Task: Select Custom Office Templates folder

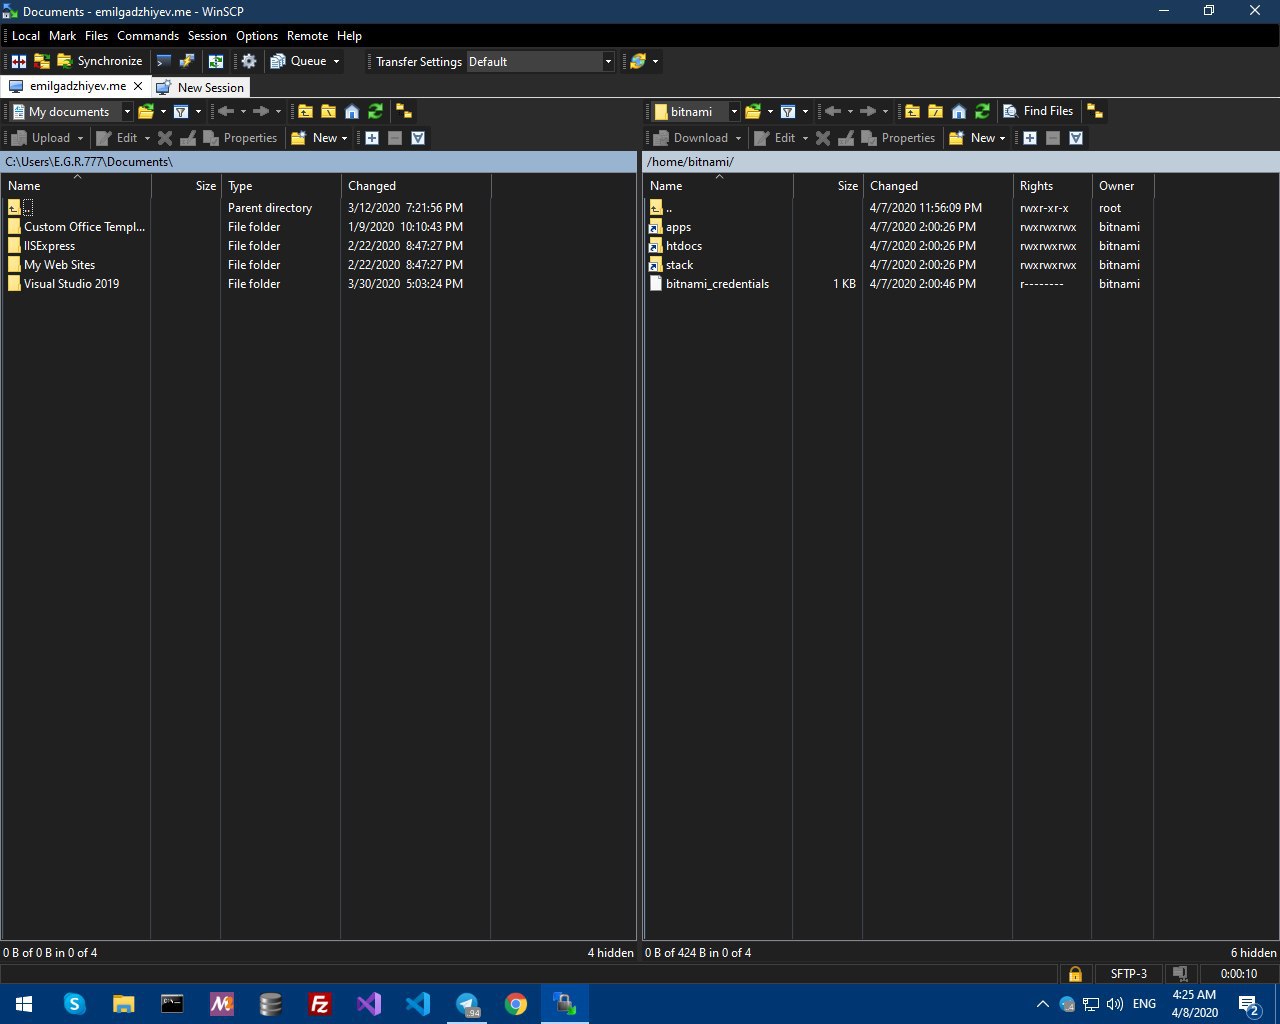Action: [76, 227]
